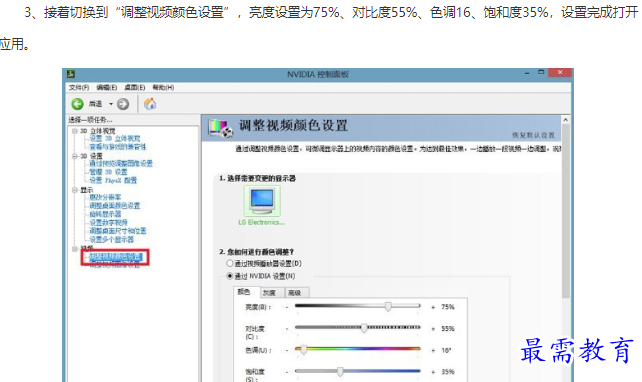Click the brightness plus button
642x382 pixels.
click(433, 307)
